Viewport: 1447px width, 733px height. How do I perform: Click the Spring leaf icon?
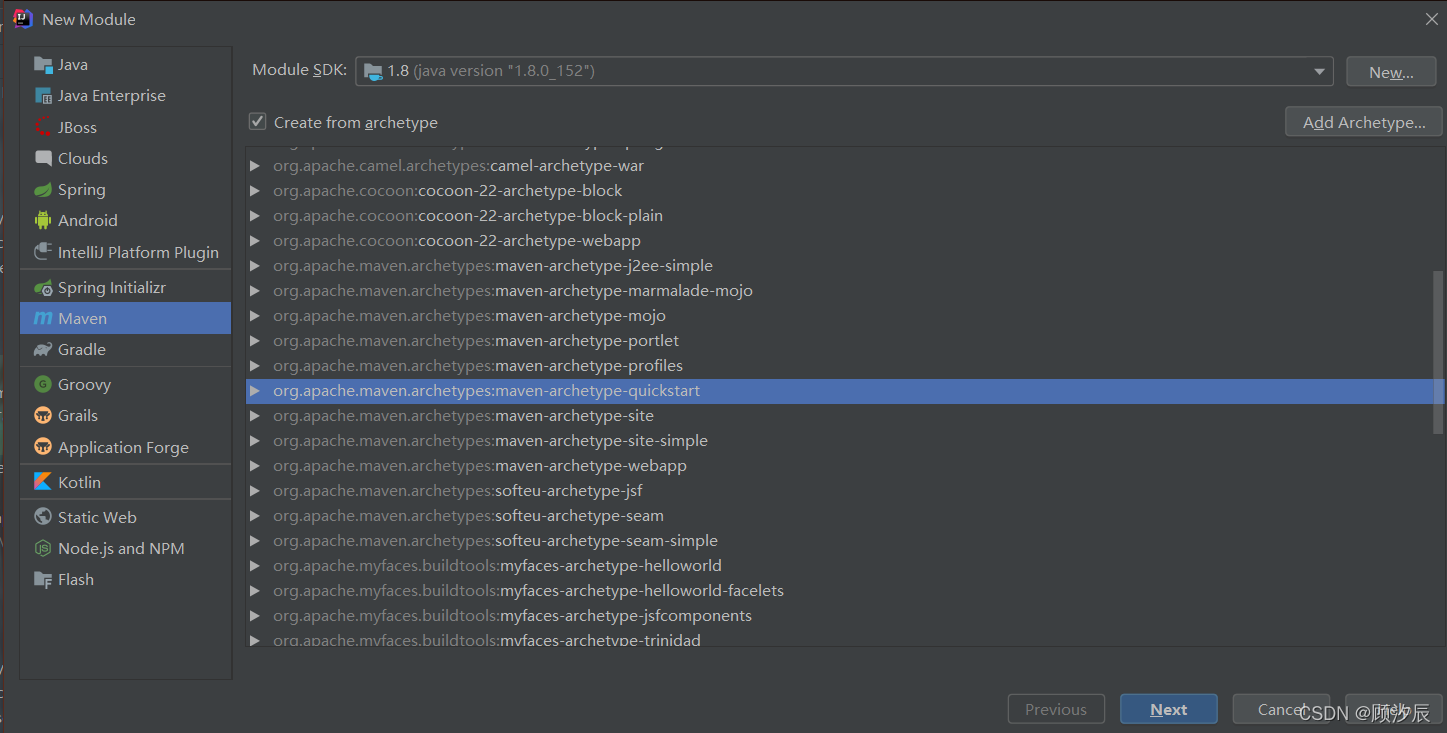pos(43,190)
